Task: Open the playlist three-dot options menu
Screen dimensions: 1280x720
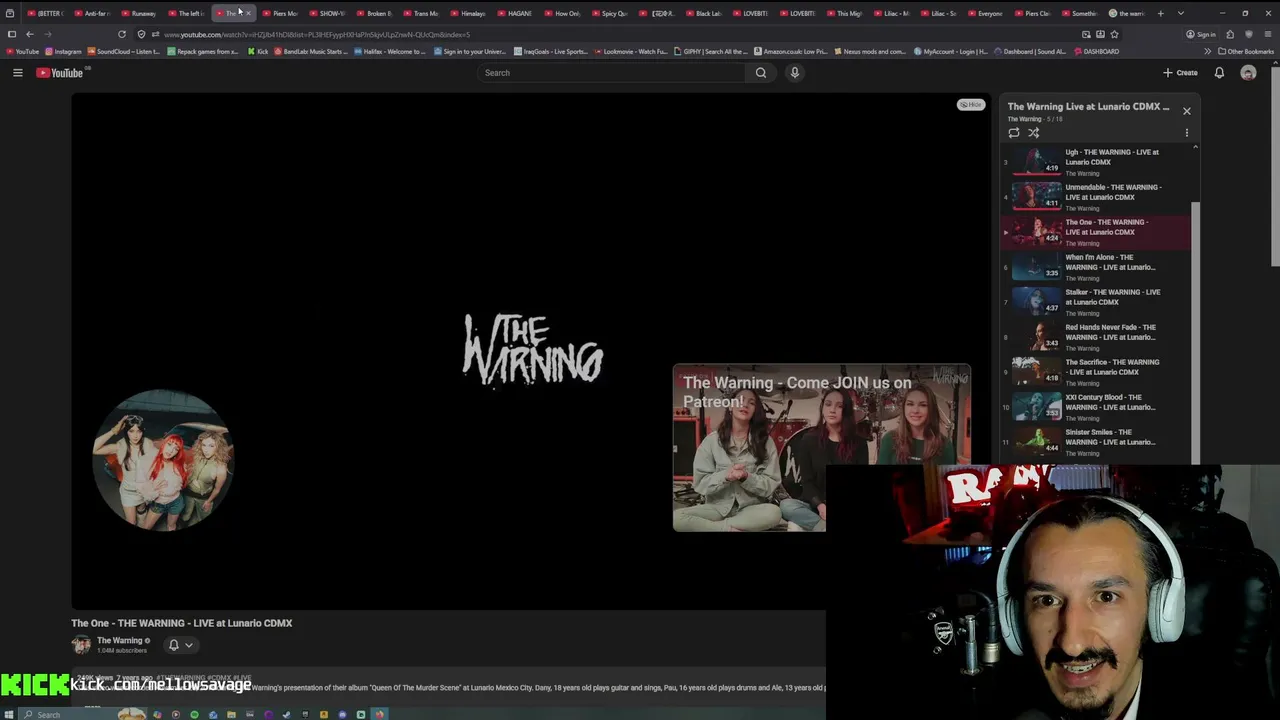Action: tap(1187, 133)
